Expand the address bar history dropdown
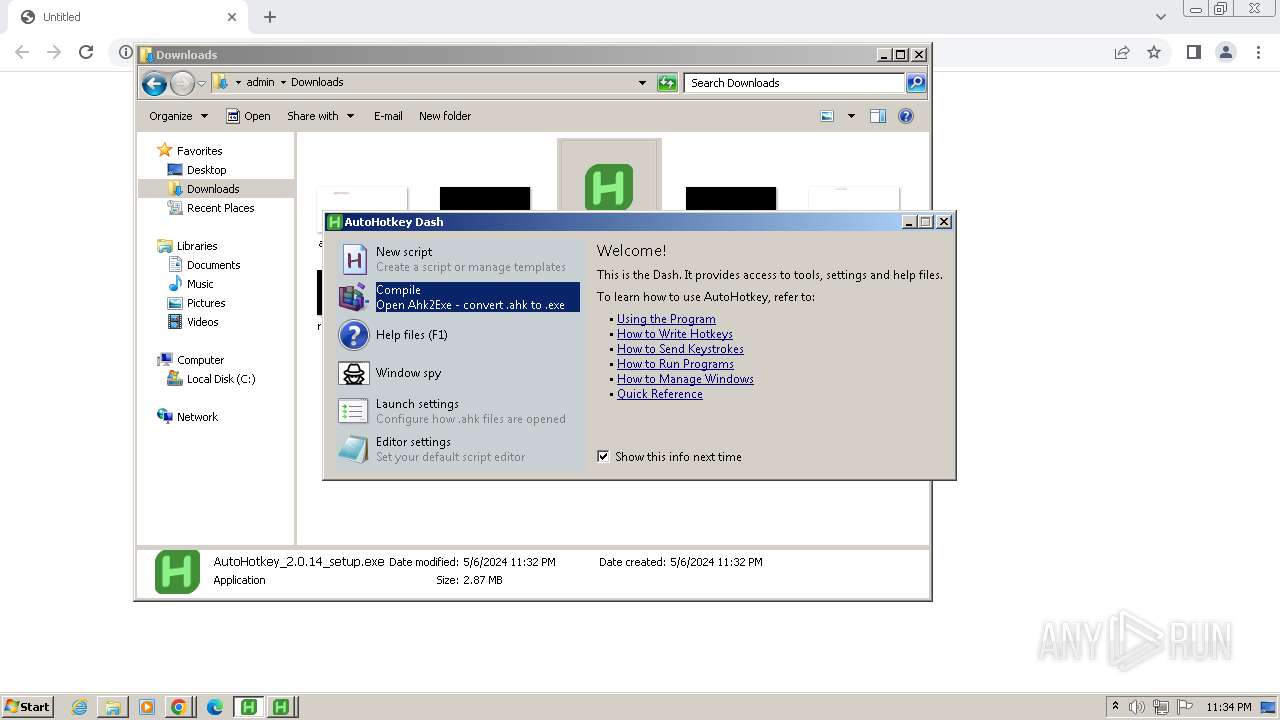 pyautogui.click(x=642, y=83)
